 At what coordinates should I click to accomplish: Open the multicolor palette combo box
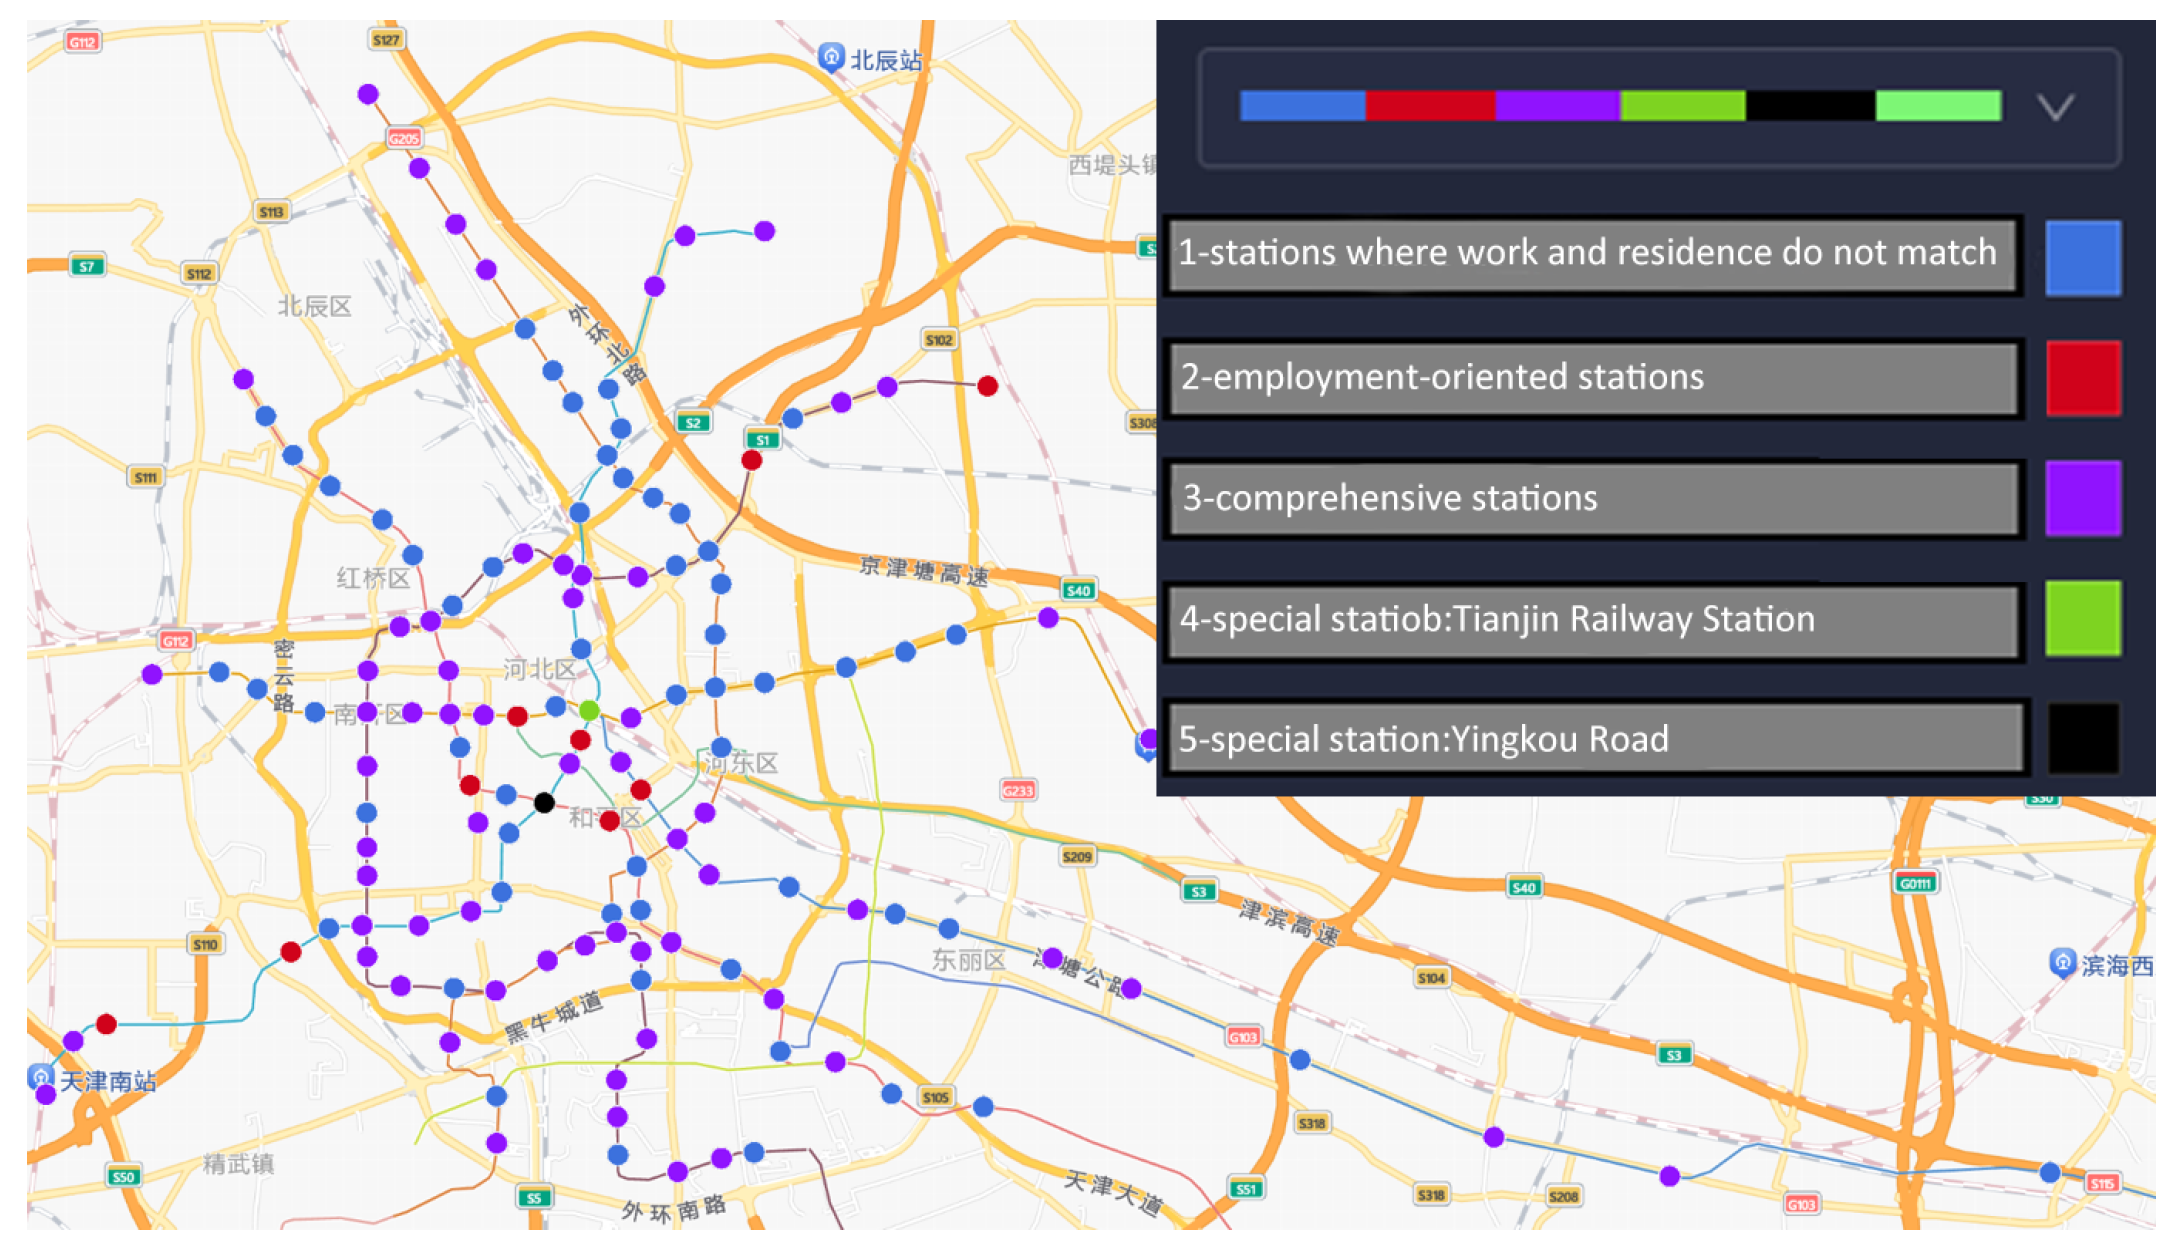(1620, 106)
